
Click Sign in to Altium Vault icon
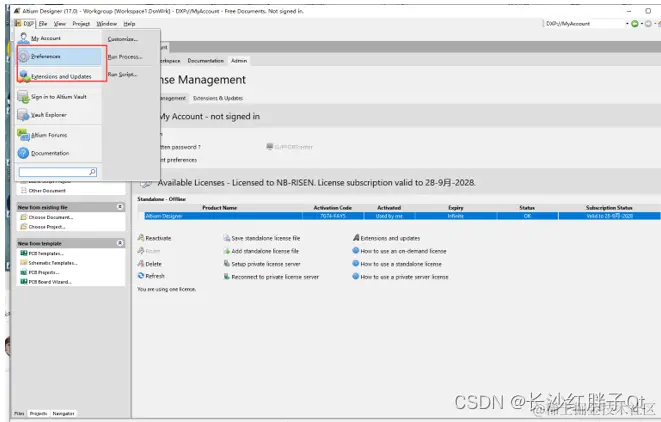tap(24, 97)
